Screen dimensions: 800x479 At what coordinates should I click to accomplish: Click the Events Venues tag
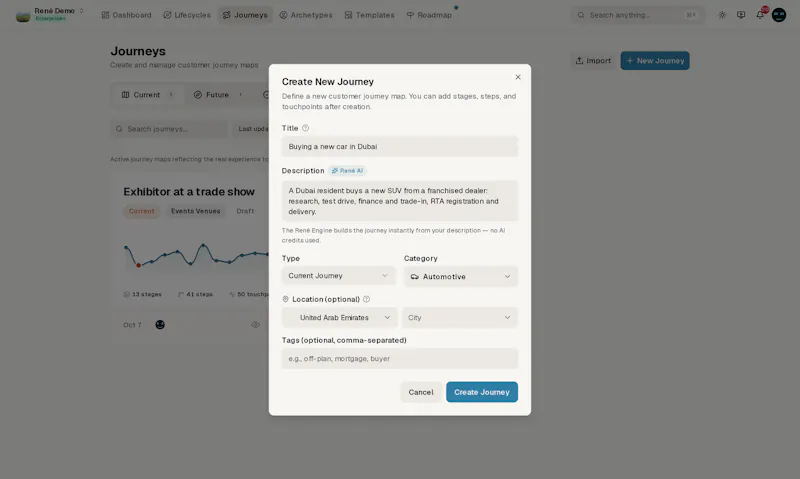pos(195,211)
